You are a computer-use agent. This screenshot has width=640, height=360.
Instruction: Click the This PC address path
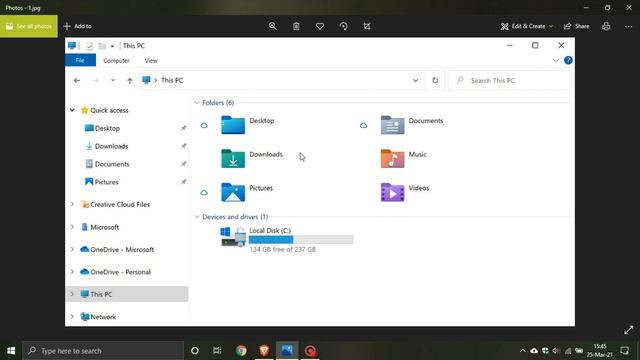[172, 80]
